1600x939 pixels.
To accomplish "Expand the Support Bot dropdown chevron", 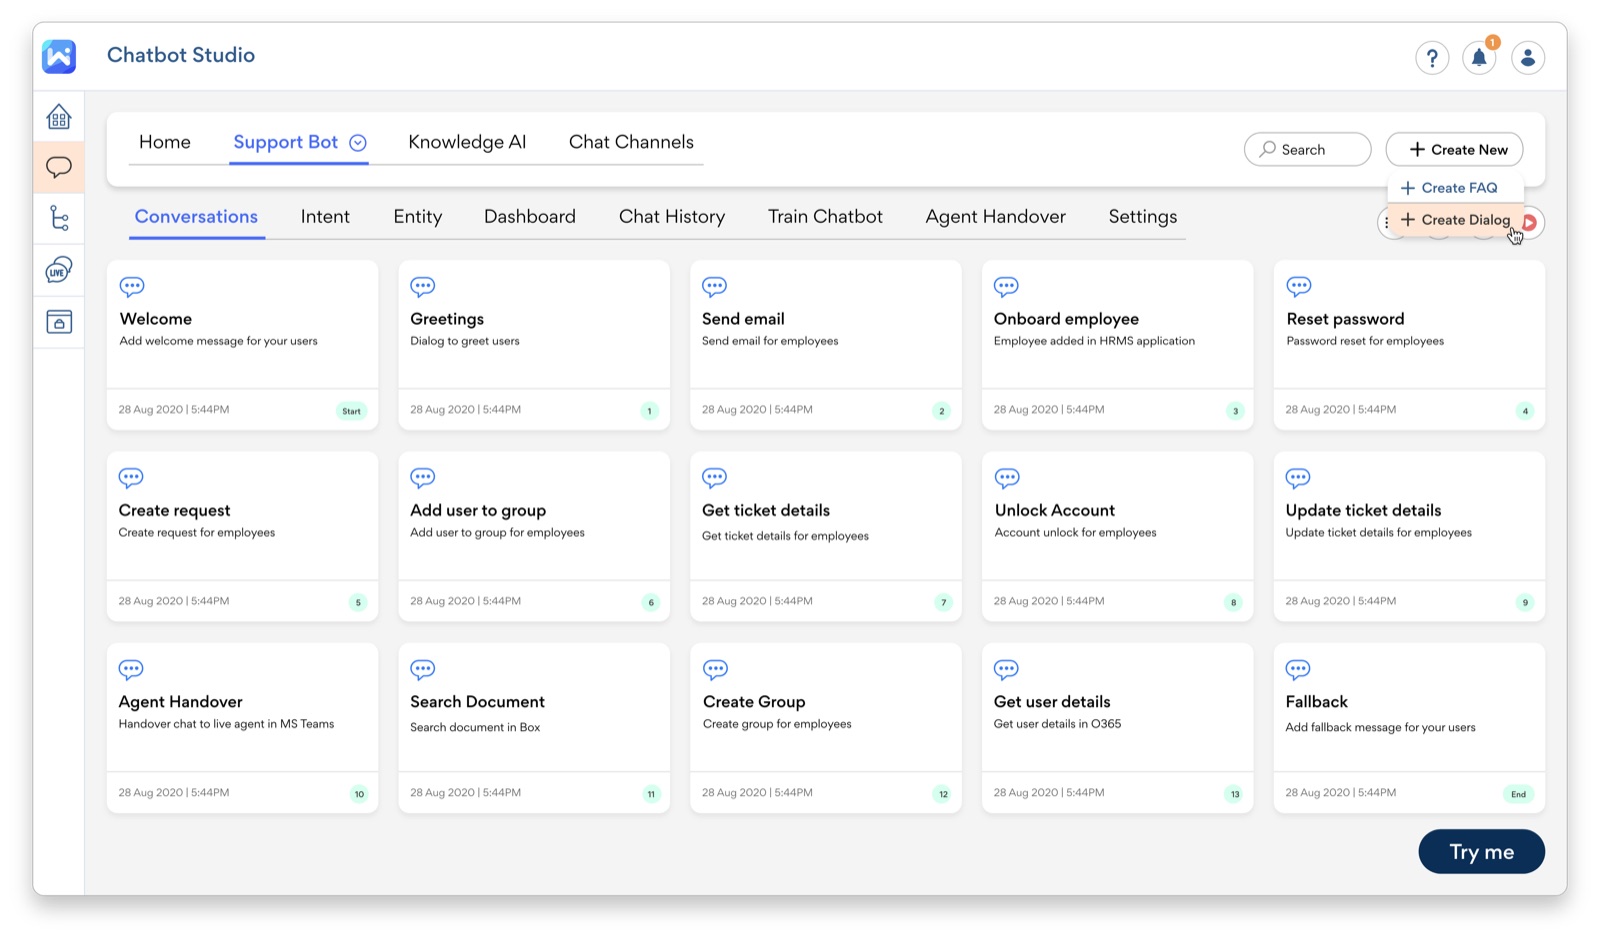I will pyautogui.click(x=358, y=143).
